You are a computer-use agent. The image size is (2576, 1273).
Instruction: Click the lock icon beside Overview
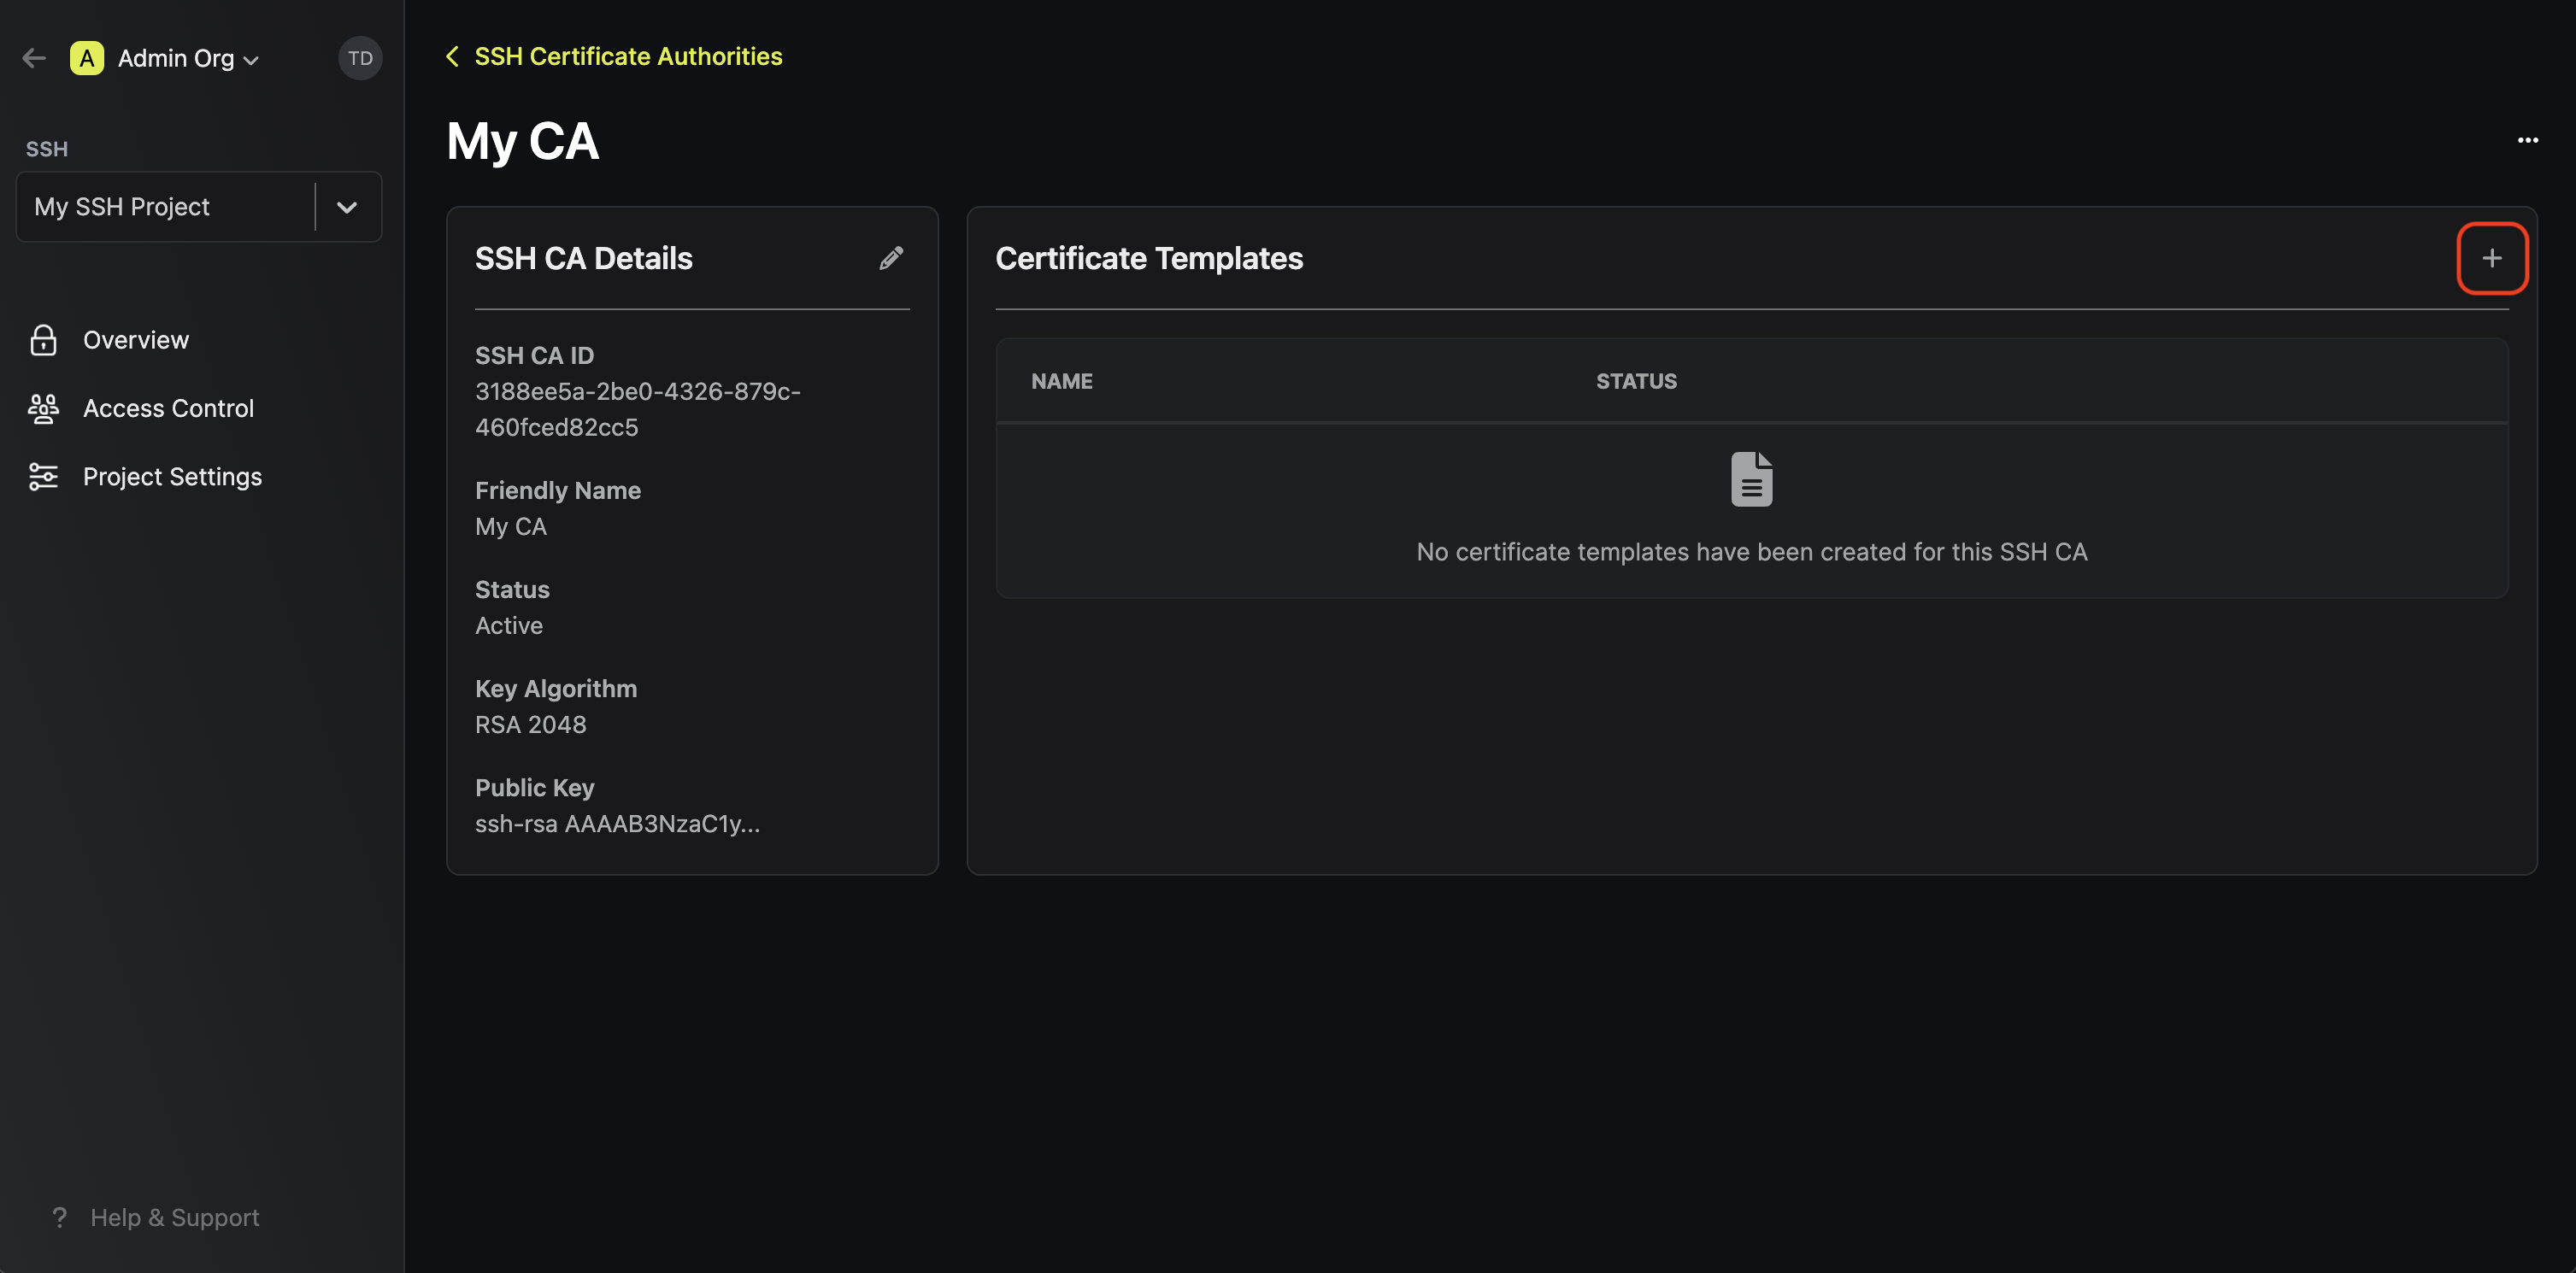pyautogui.click(x=42, y=340)
